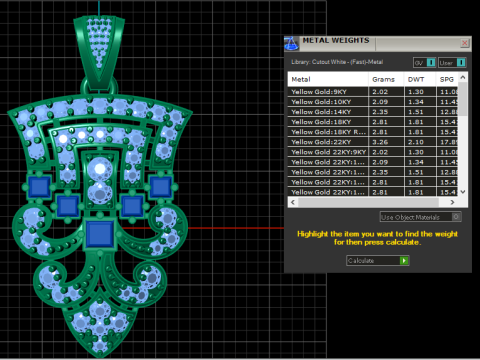Select the Yellow Gold 22KY:9KY row
Screen dimensions: 480x360
[373, 152]
